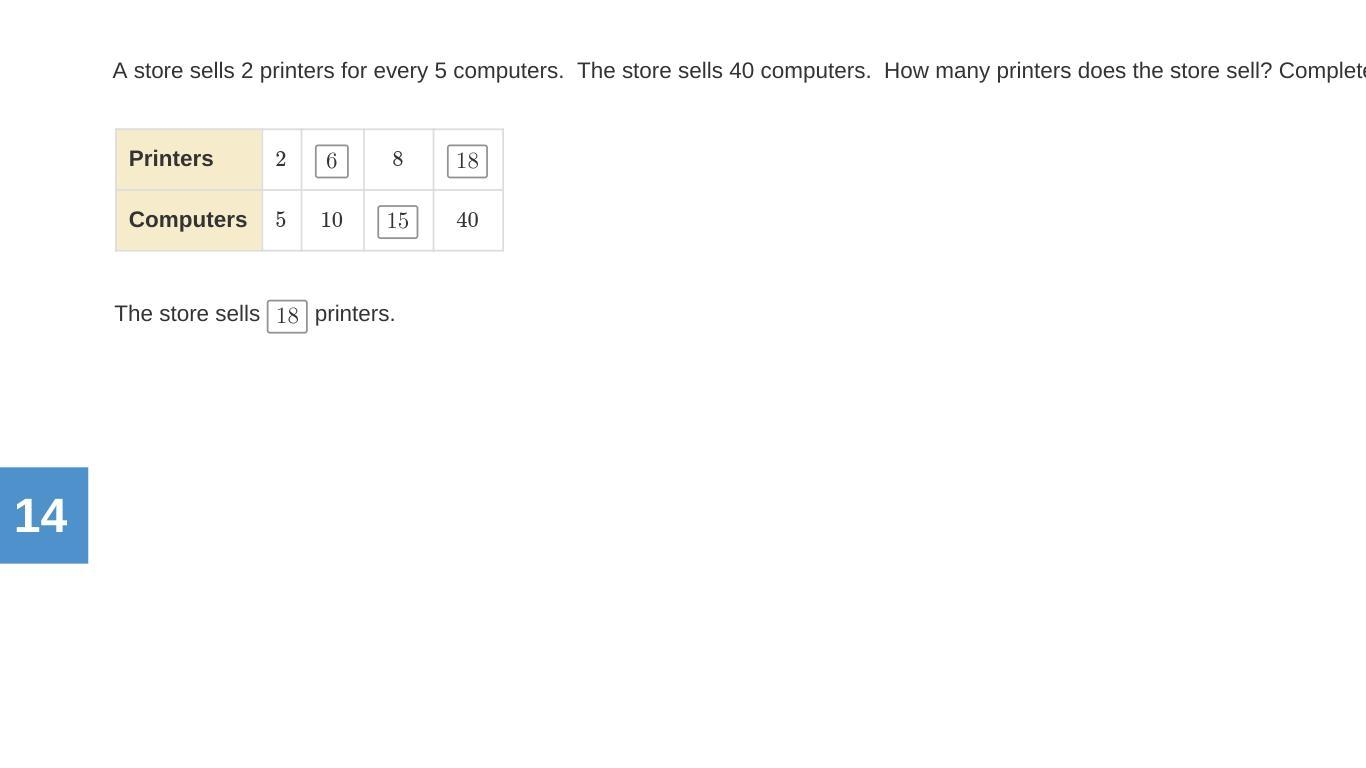This screenshot has width=1366, height=768.
Task: Click the table cell showing 10 computers
Action: (x=332, y=220)
